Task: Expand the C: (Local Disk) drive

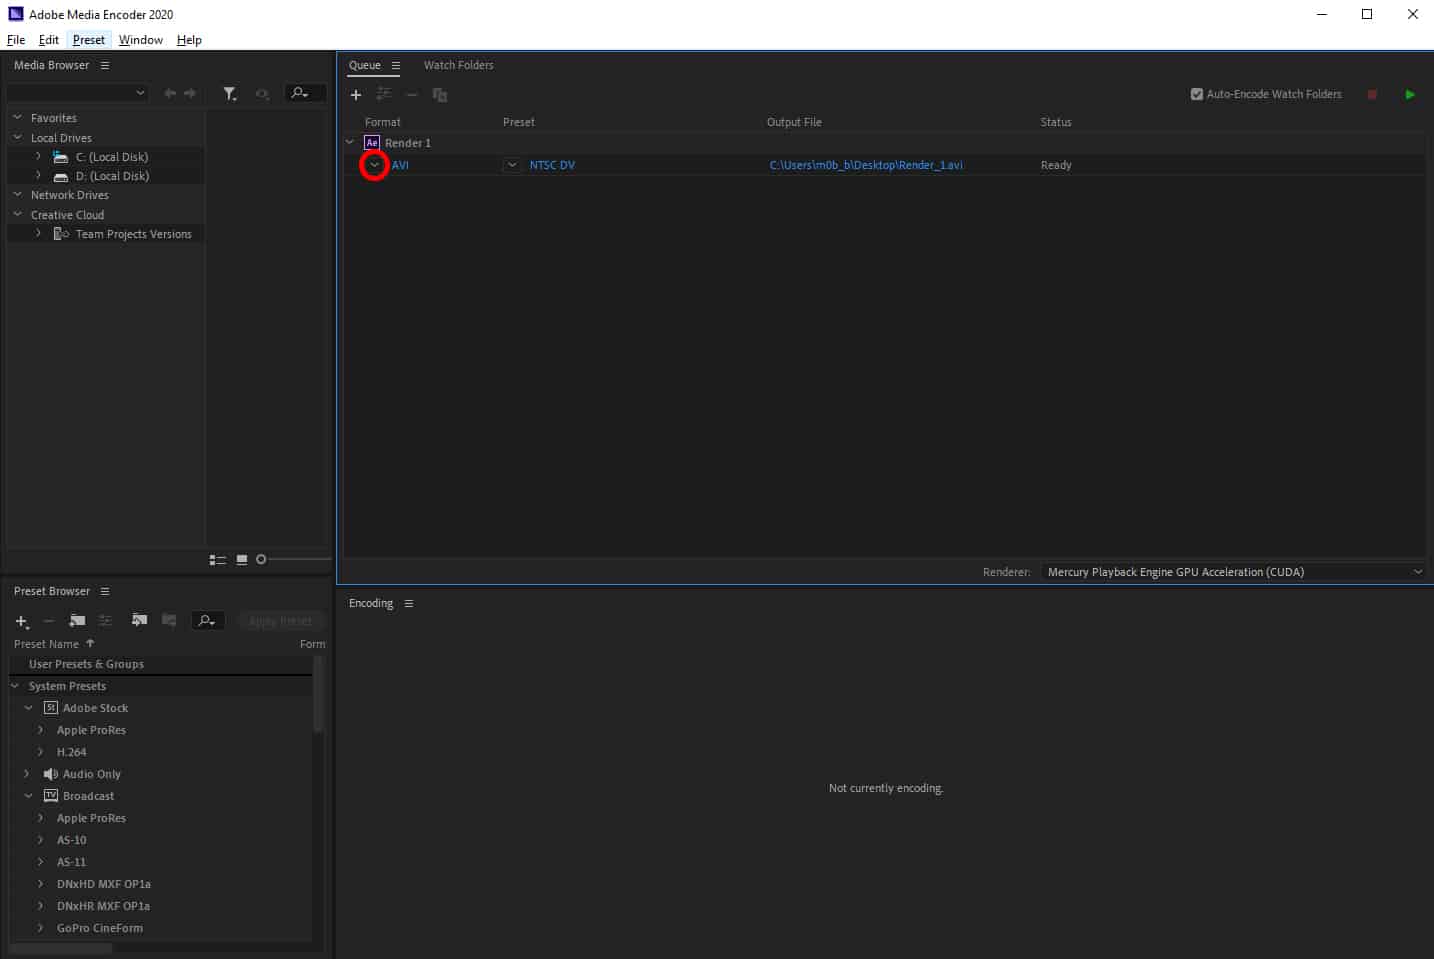Action: [x=39, y=156]
